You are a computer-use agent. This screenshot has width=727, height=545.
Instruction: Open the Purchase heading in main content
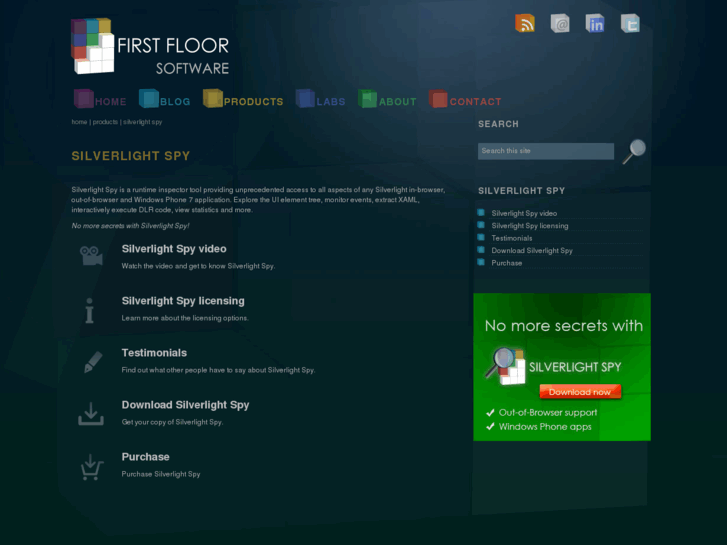point(146,457)
